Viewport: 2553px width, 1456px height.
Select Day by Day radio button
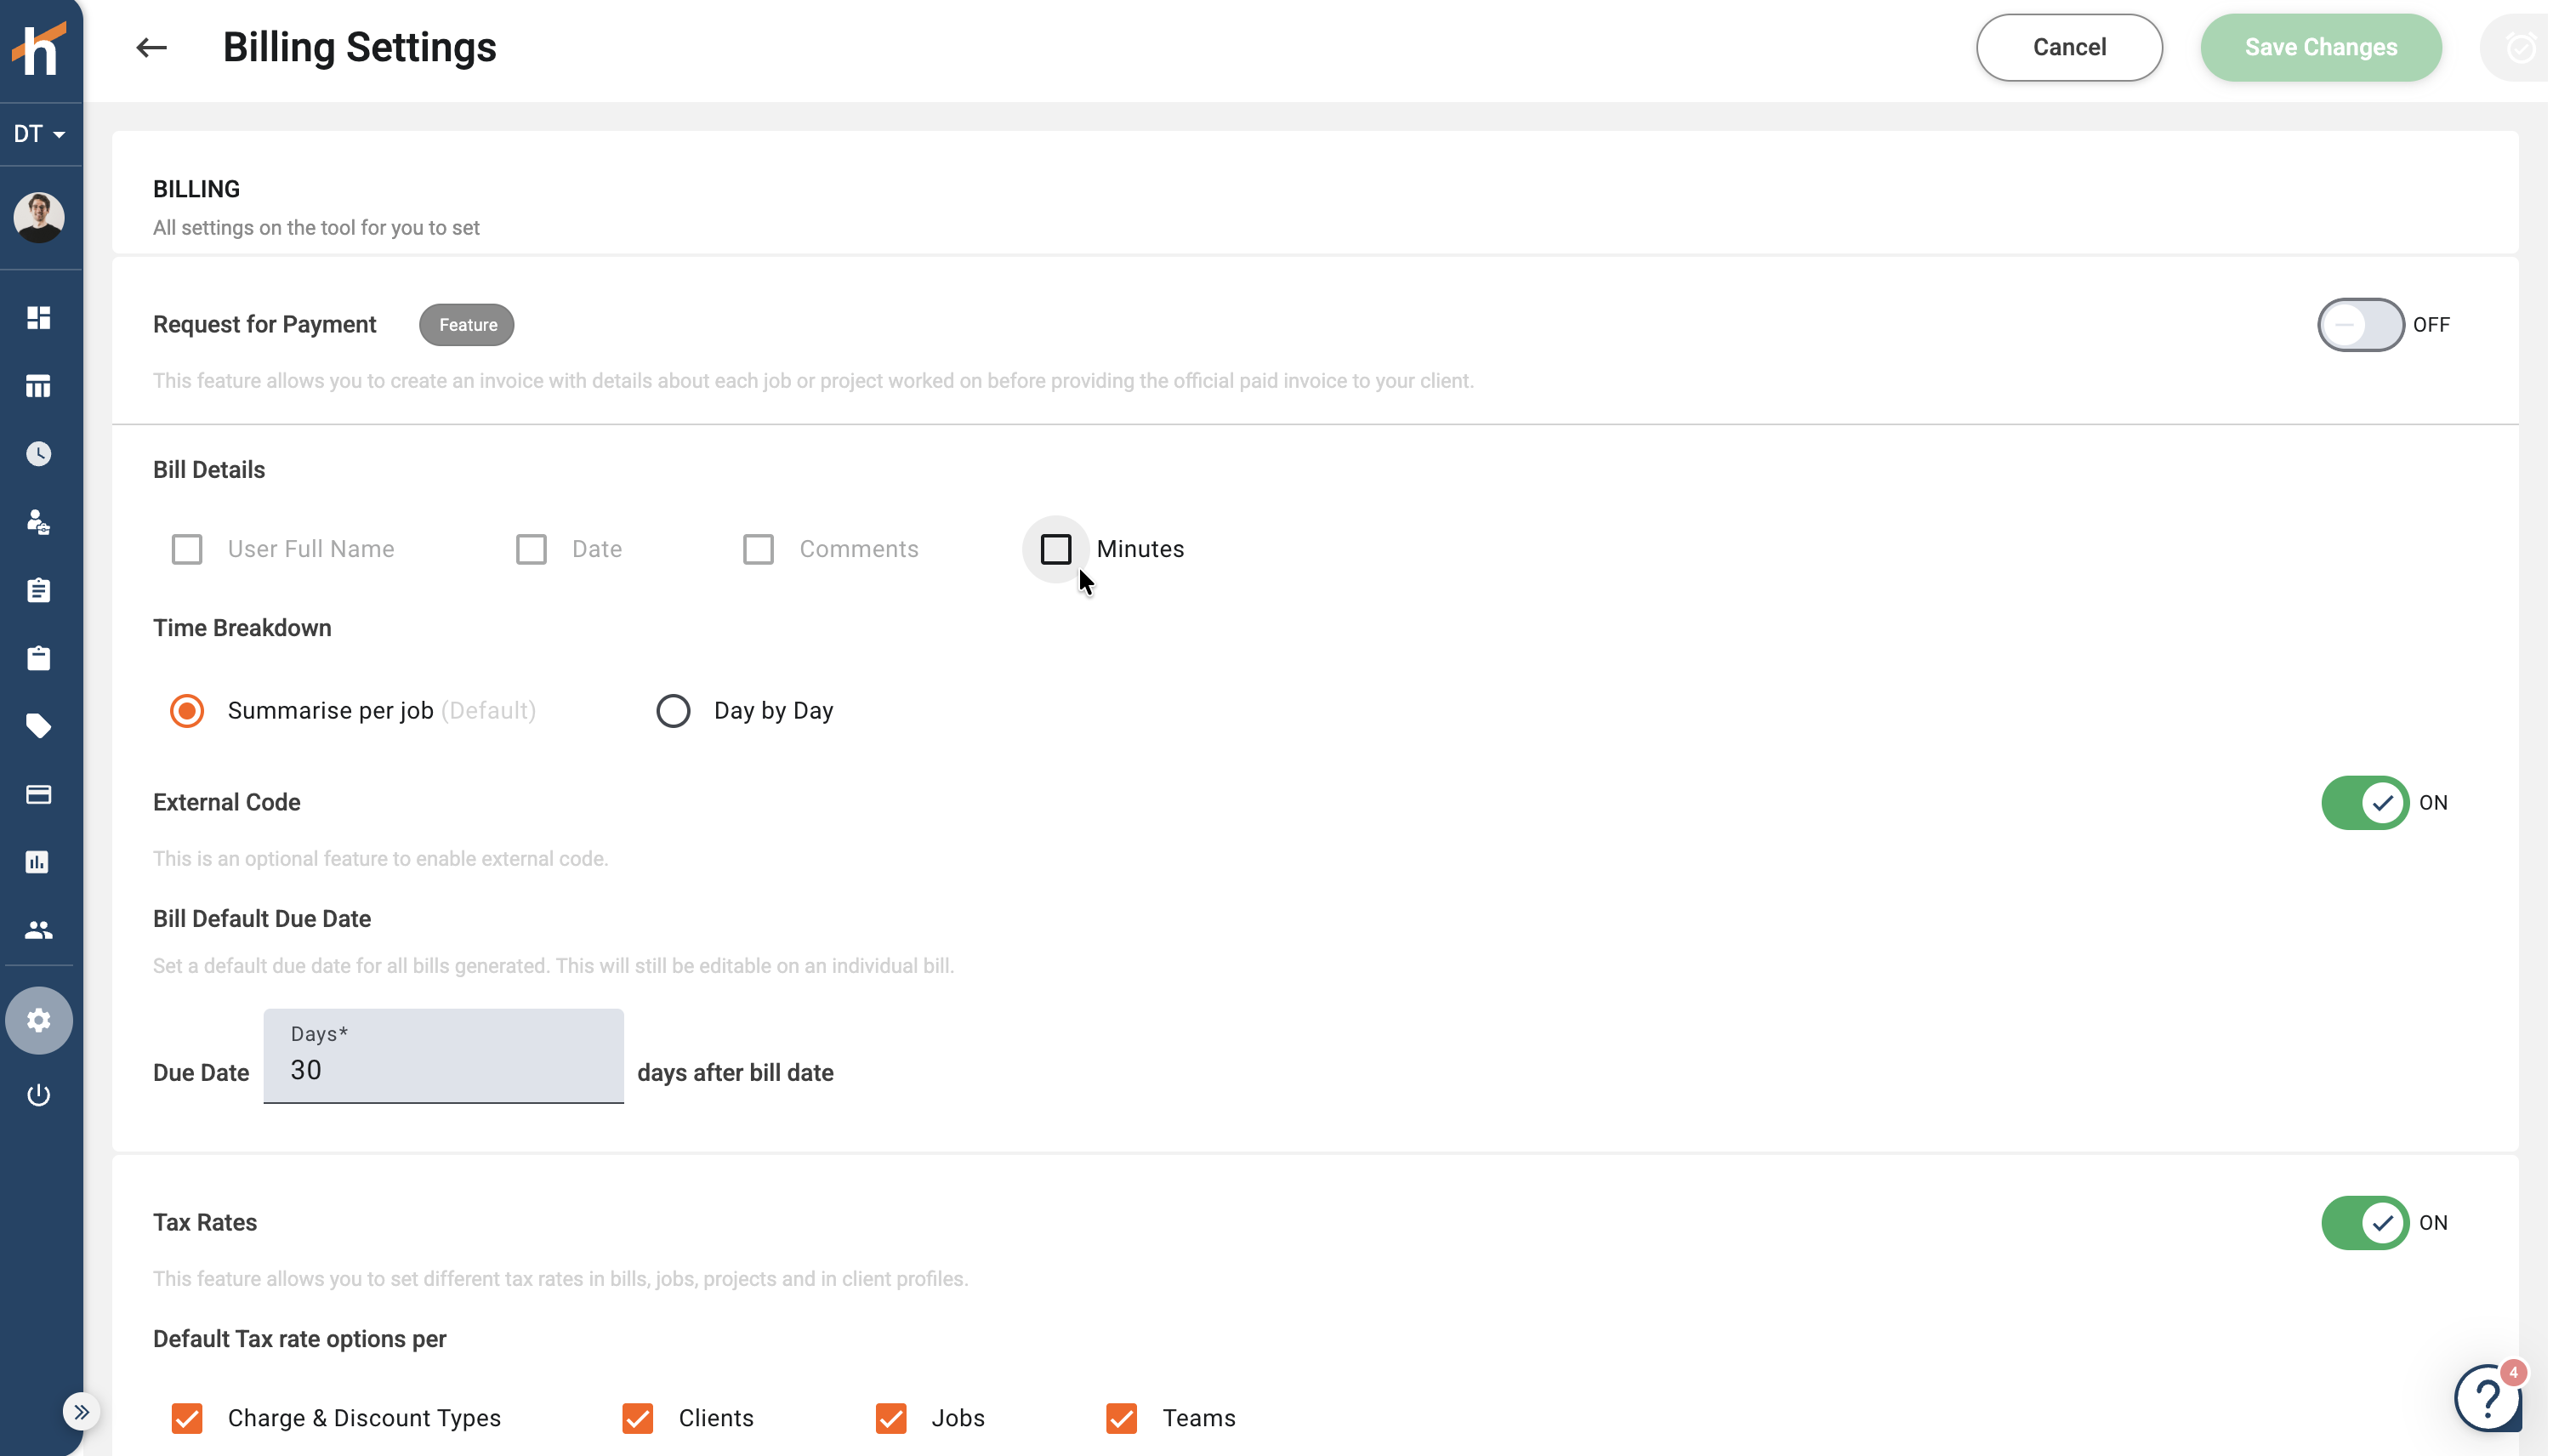(673, 711)
